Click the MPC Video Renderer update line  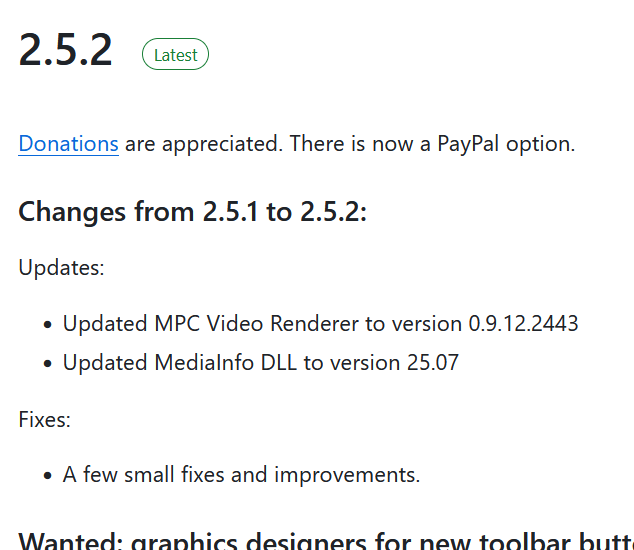tap(320, 324)
